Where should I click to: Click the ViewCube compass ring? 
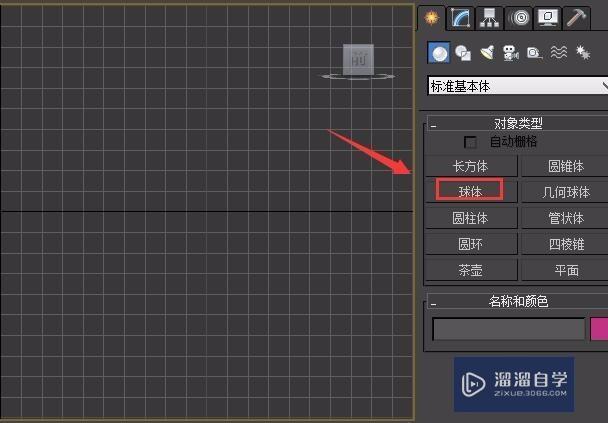tap(358, 76)
